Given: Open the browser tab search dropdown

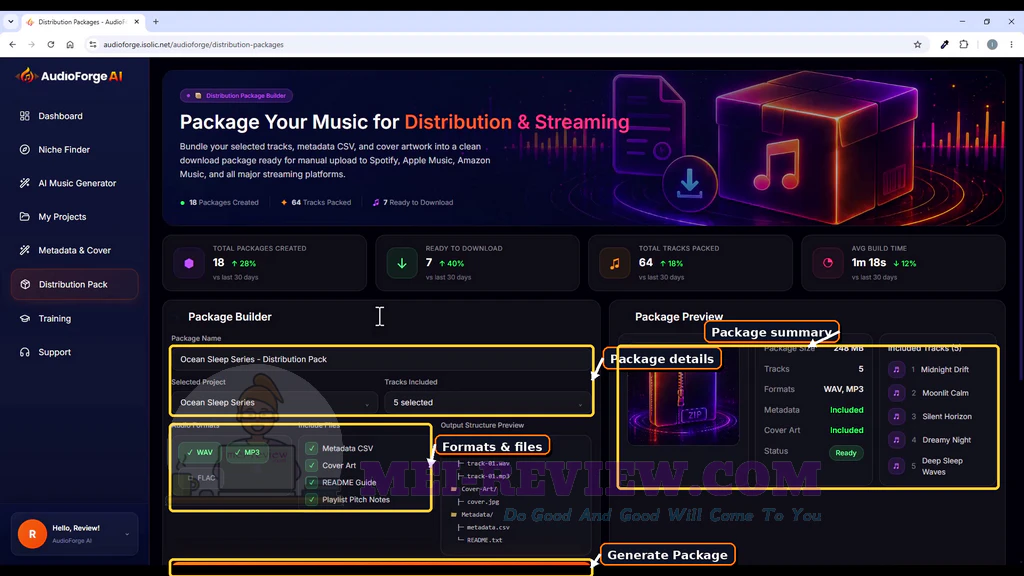Looking at the screenshot, I should (x=10, y=22).
